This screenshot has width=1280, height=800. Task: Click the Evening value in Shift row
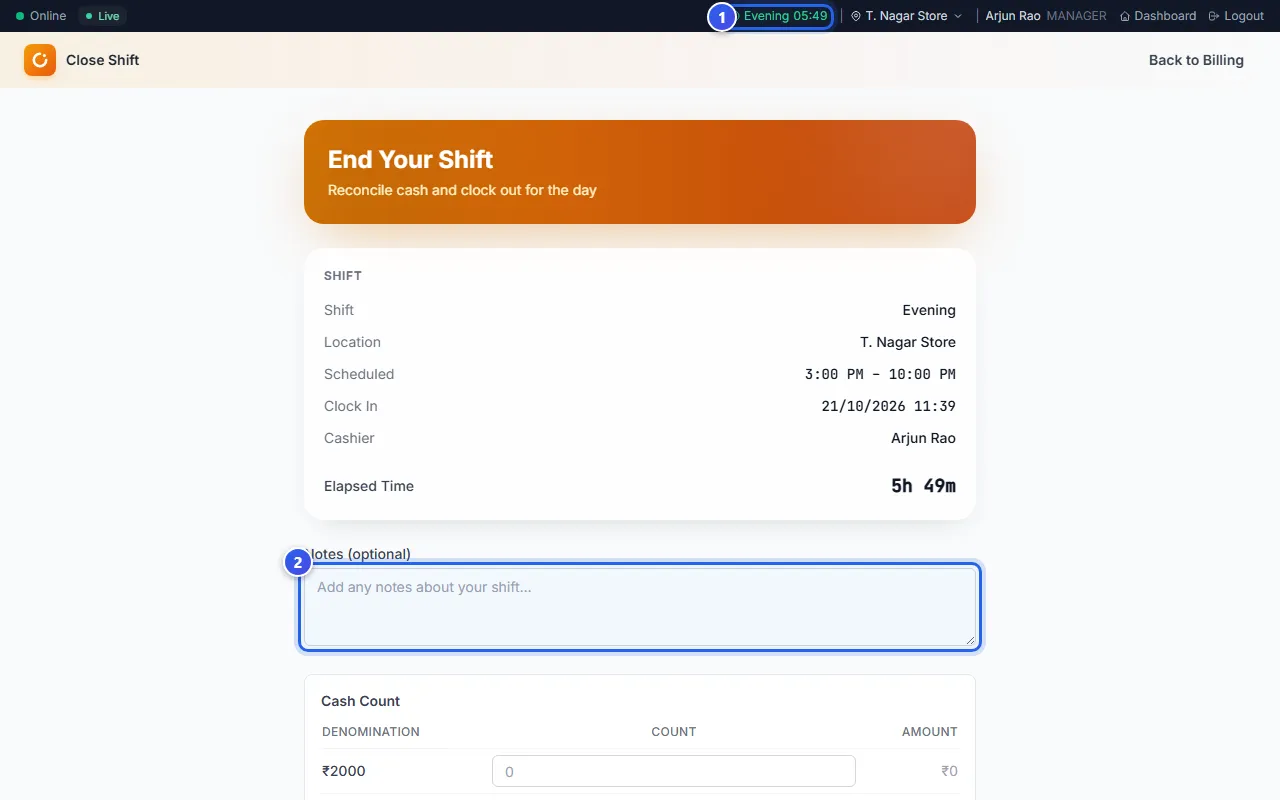[929, 310]
